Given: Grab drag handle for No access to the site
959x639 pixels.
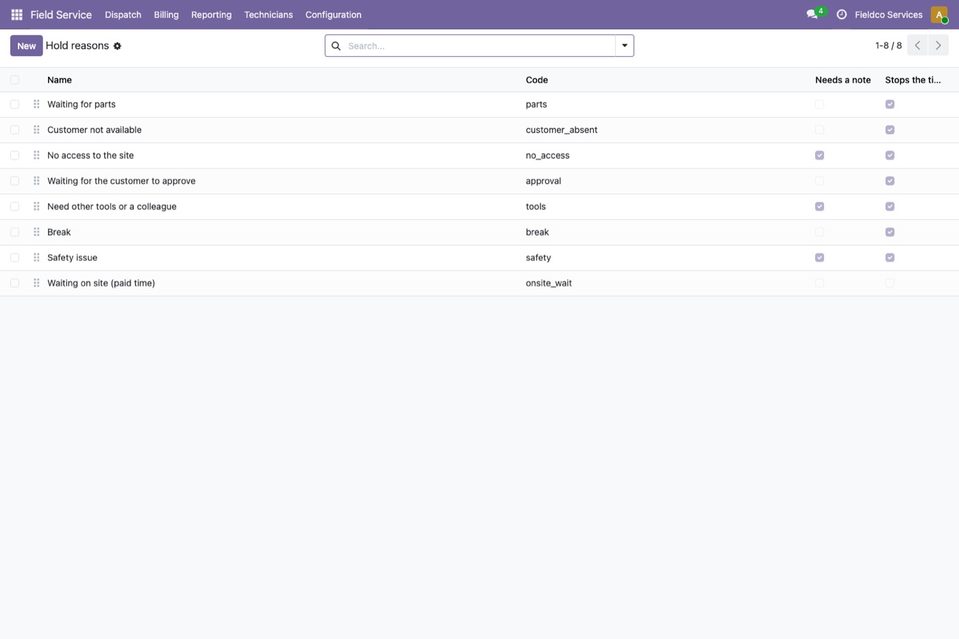Looking at the screenshot, I should pyautogui.click(x=37, y=155).
